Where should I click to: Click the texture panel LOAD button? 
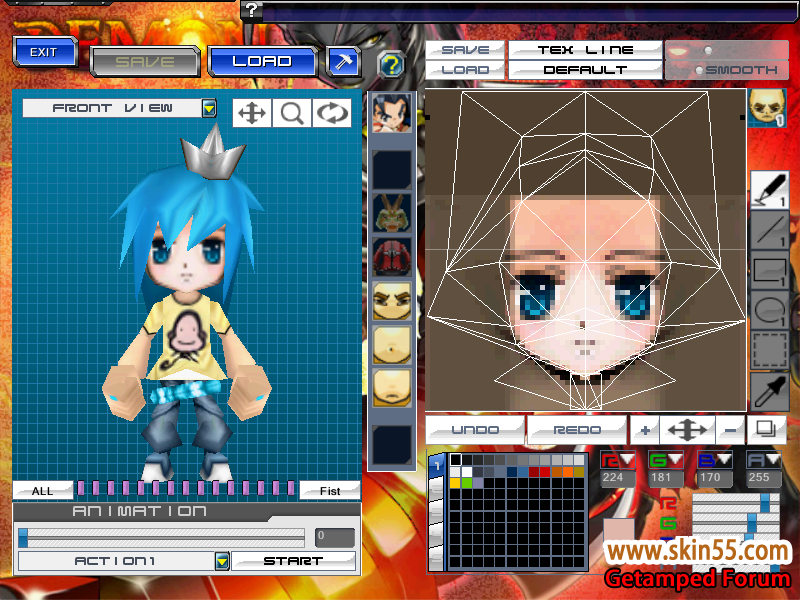pyautogui.click(x=465, y=70)
